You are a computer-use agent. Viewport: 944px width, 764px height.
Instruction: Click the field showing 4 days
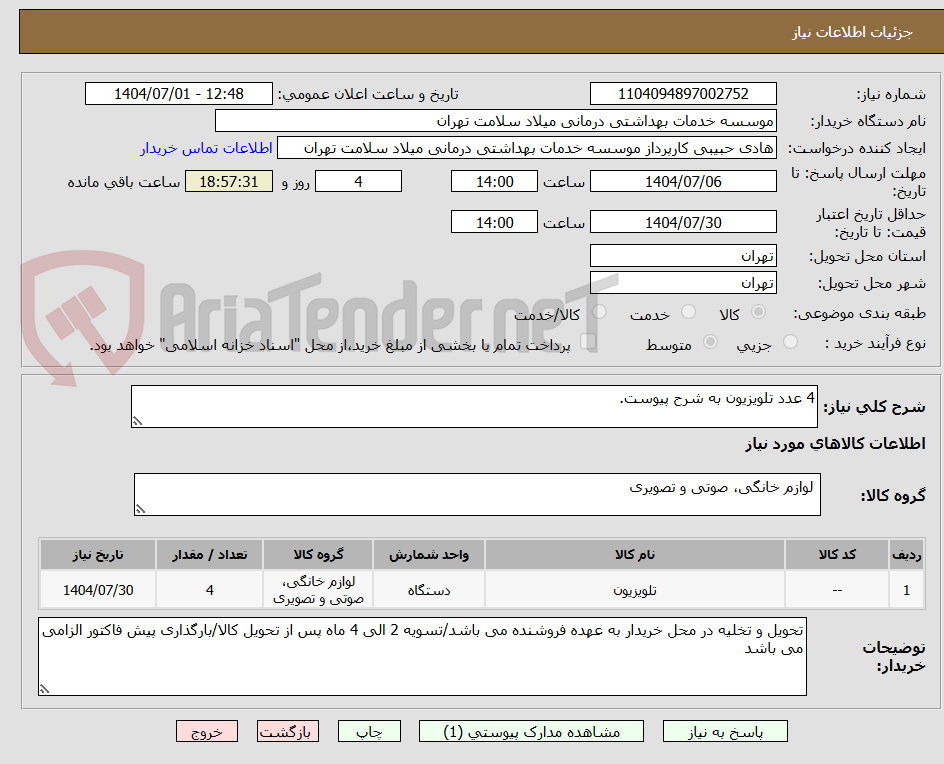(x=359, y=181)
